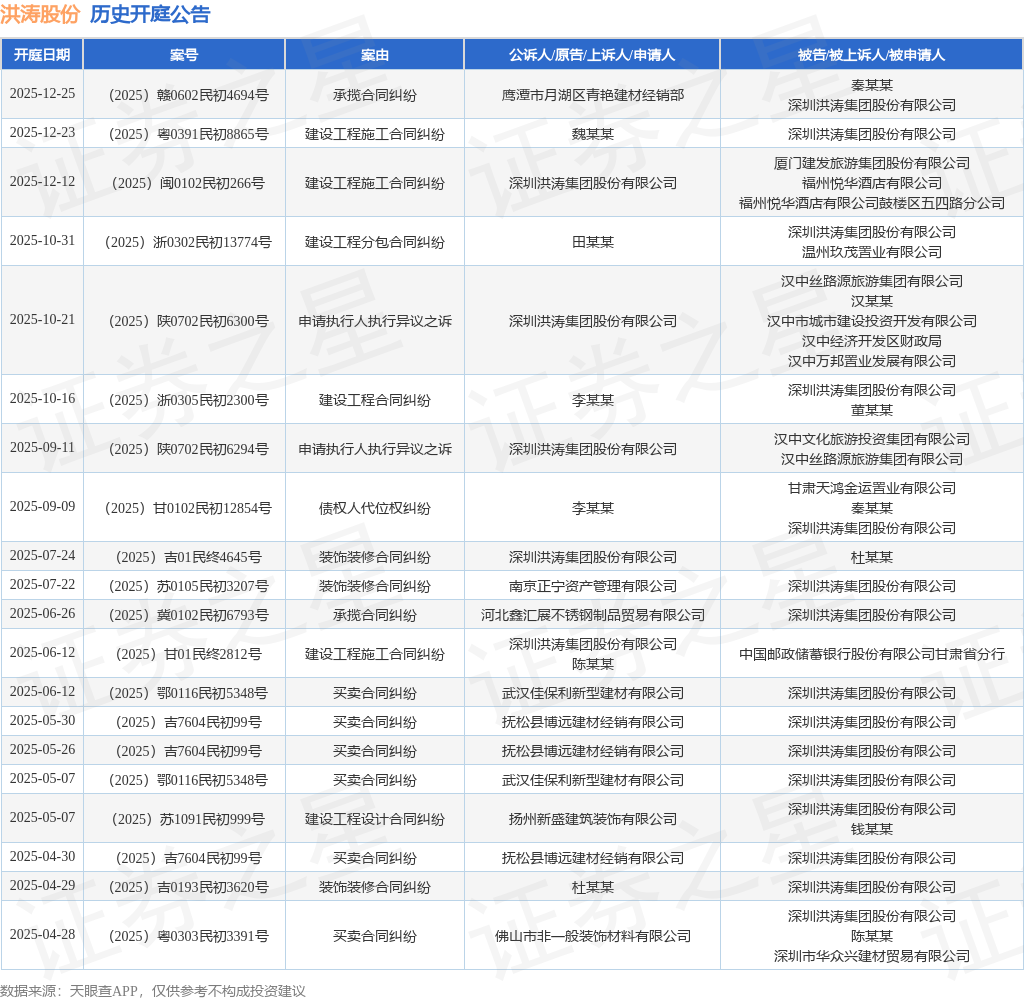Screen dimensions: 1024x1000
Task: Click the date 2025-04-28
Action: tap(42, 935)
